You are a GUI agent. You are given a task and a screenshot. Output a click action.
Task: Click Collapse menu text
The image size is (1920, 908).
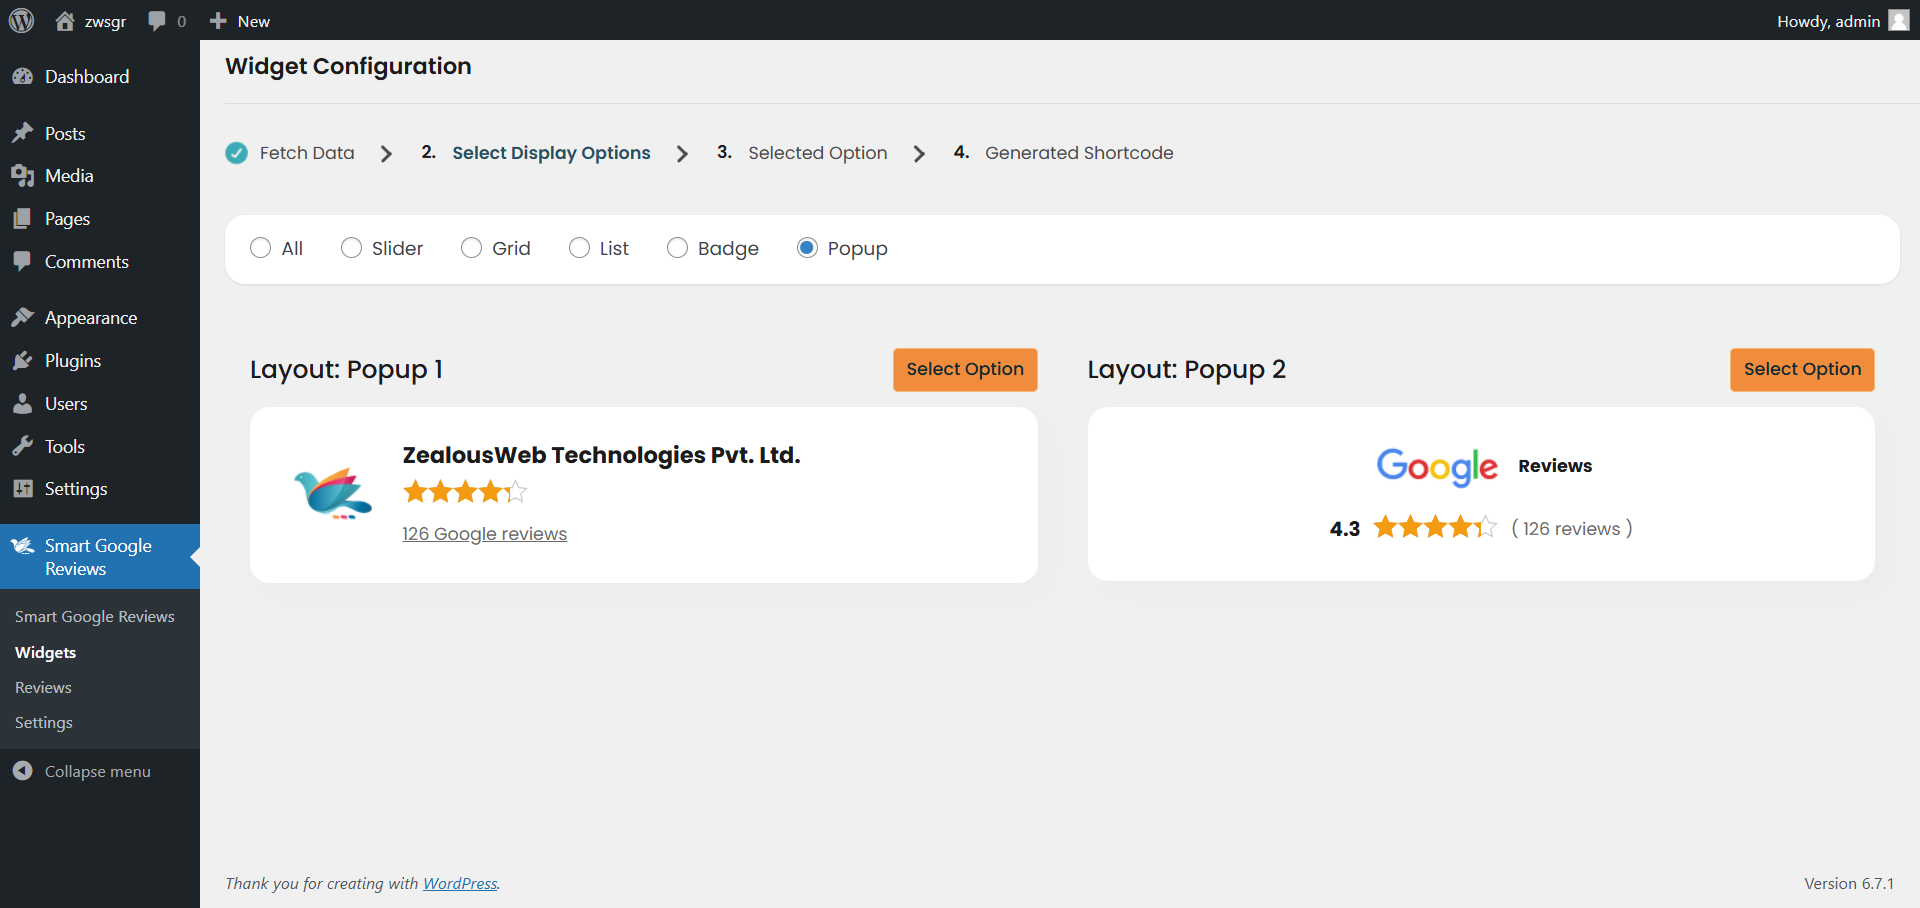pyautogui.click(x=98, y=772)
